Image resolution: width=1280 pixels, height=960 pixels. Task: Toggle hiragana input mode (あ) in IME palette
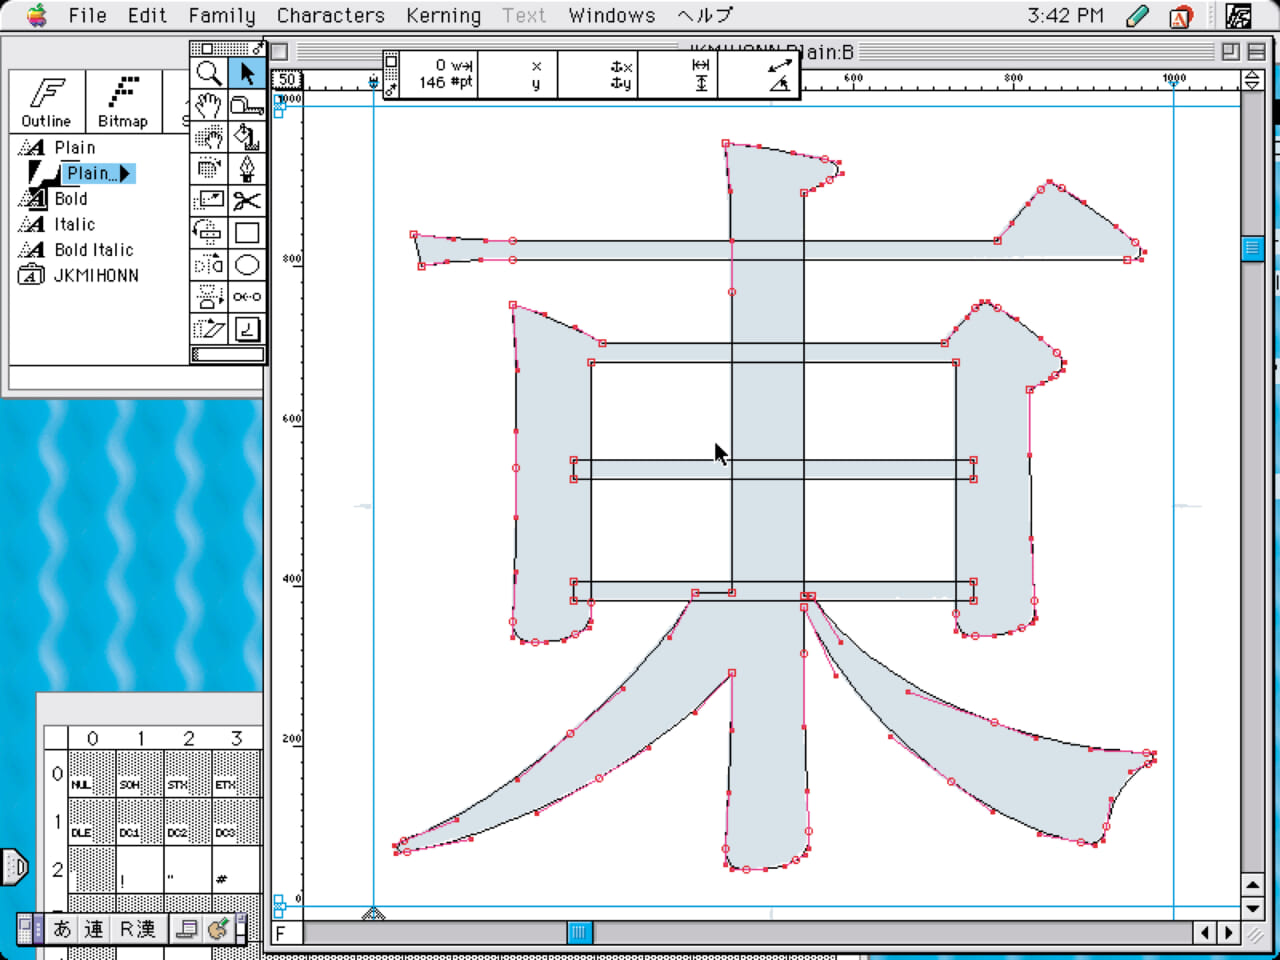click(62, 929)
